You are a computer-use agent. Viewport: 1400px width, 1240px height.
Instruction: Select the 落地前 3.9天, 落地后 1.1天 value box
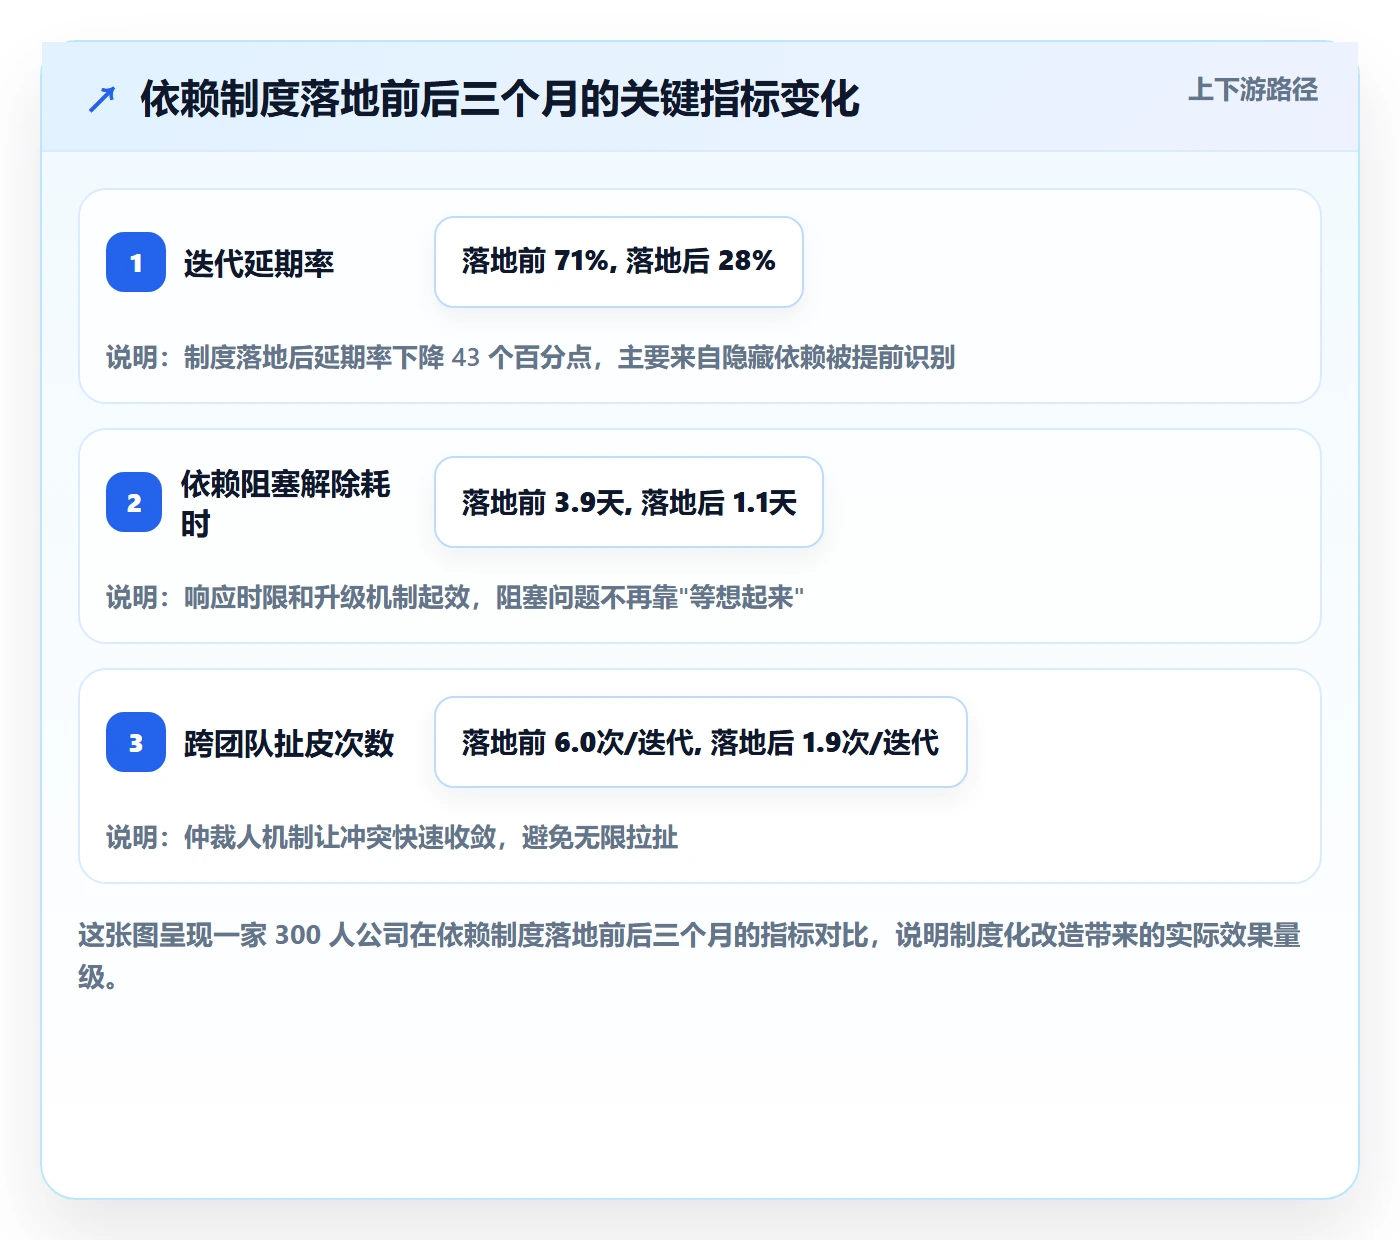coord(629,502)
